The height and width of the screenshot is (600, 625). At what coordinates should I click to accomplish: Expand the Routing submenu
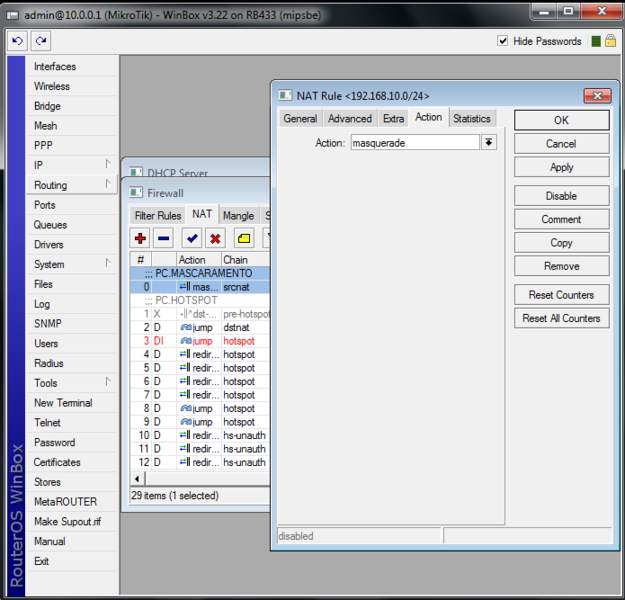pos(70,185)
